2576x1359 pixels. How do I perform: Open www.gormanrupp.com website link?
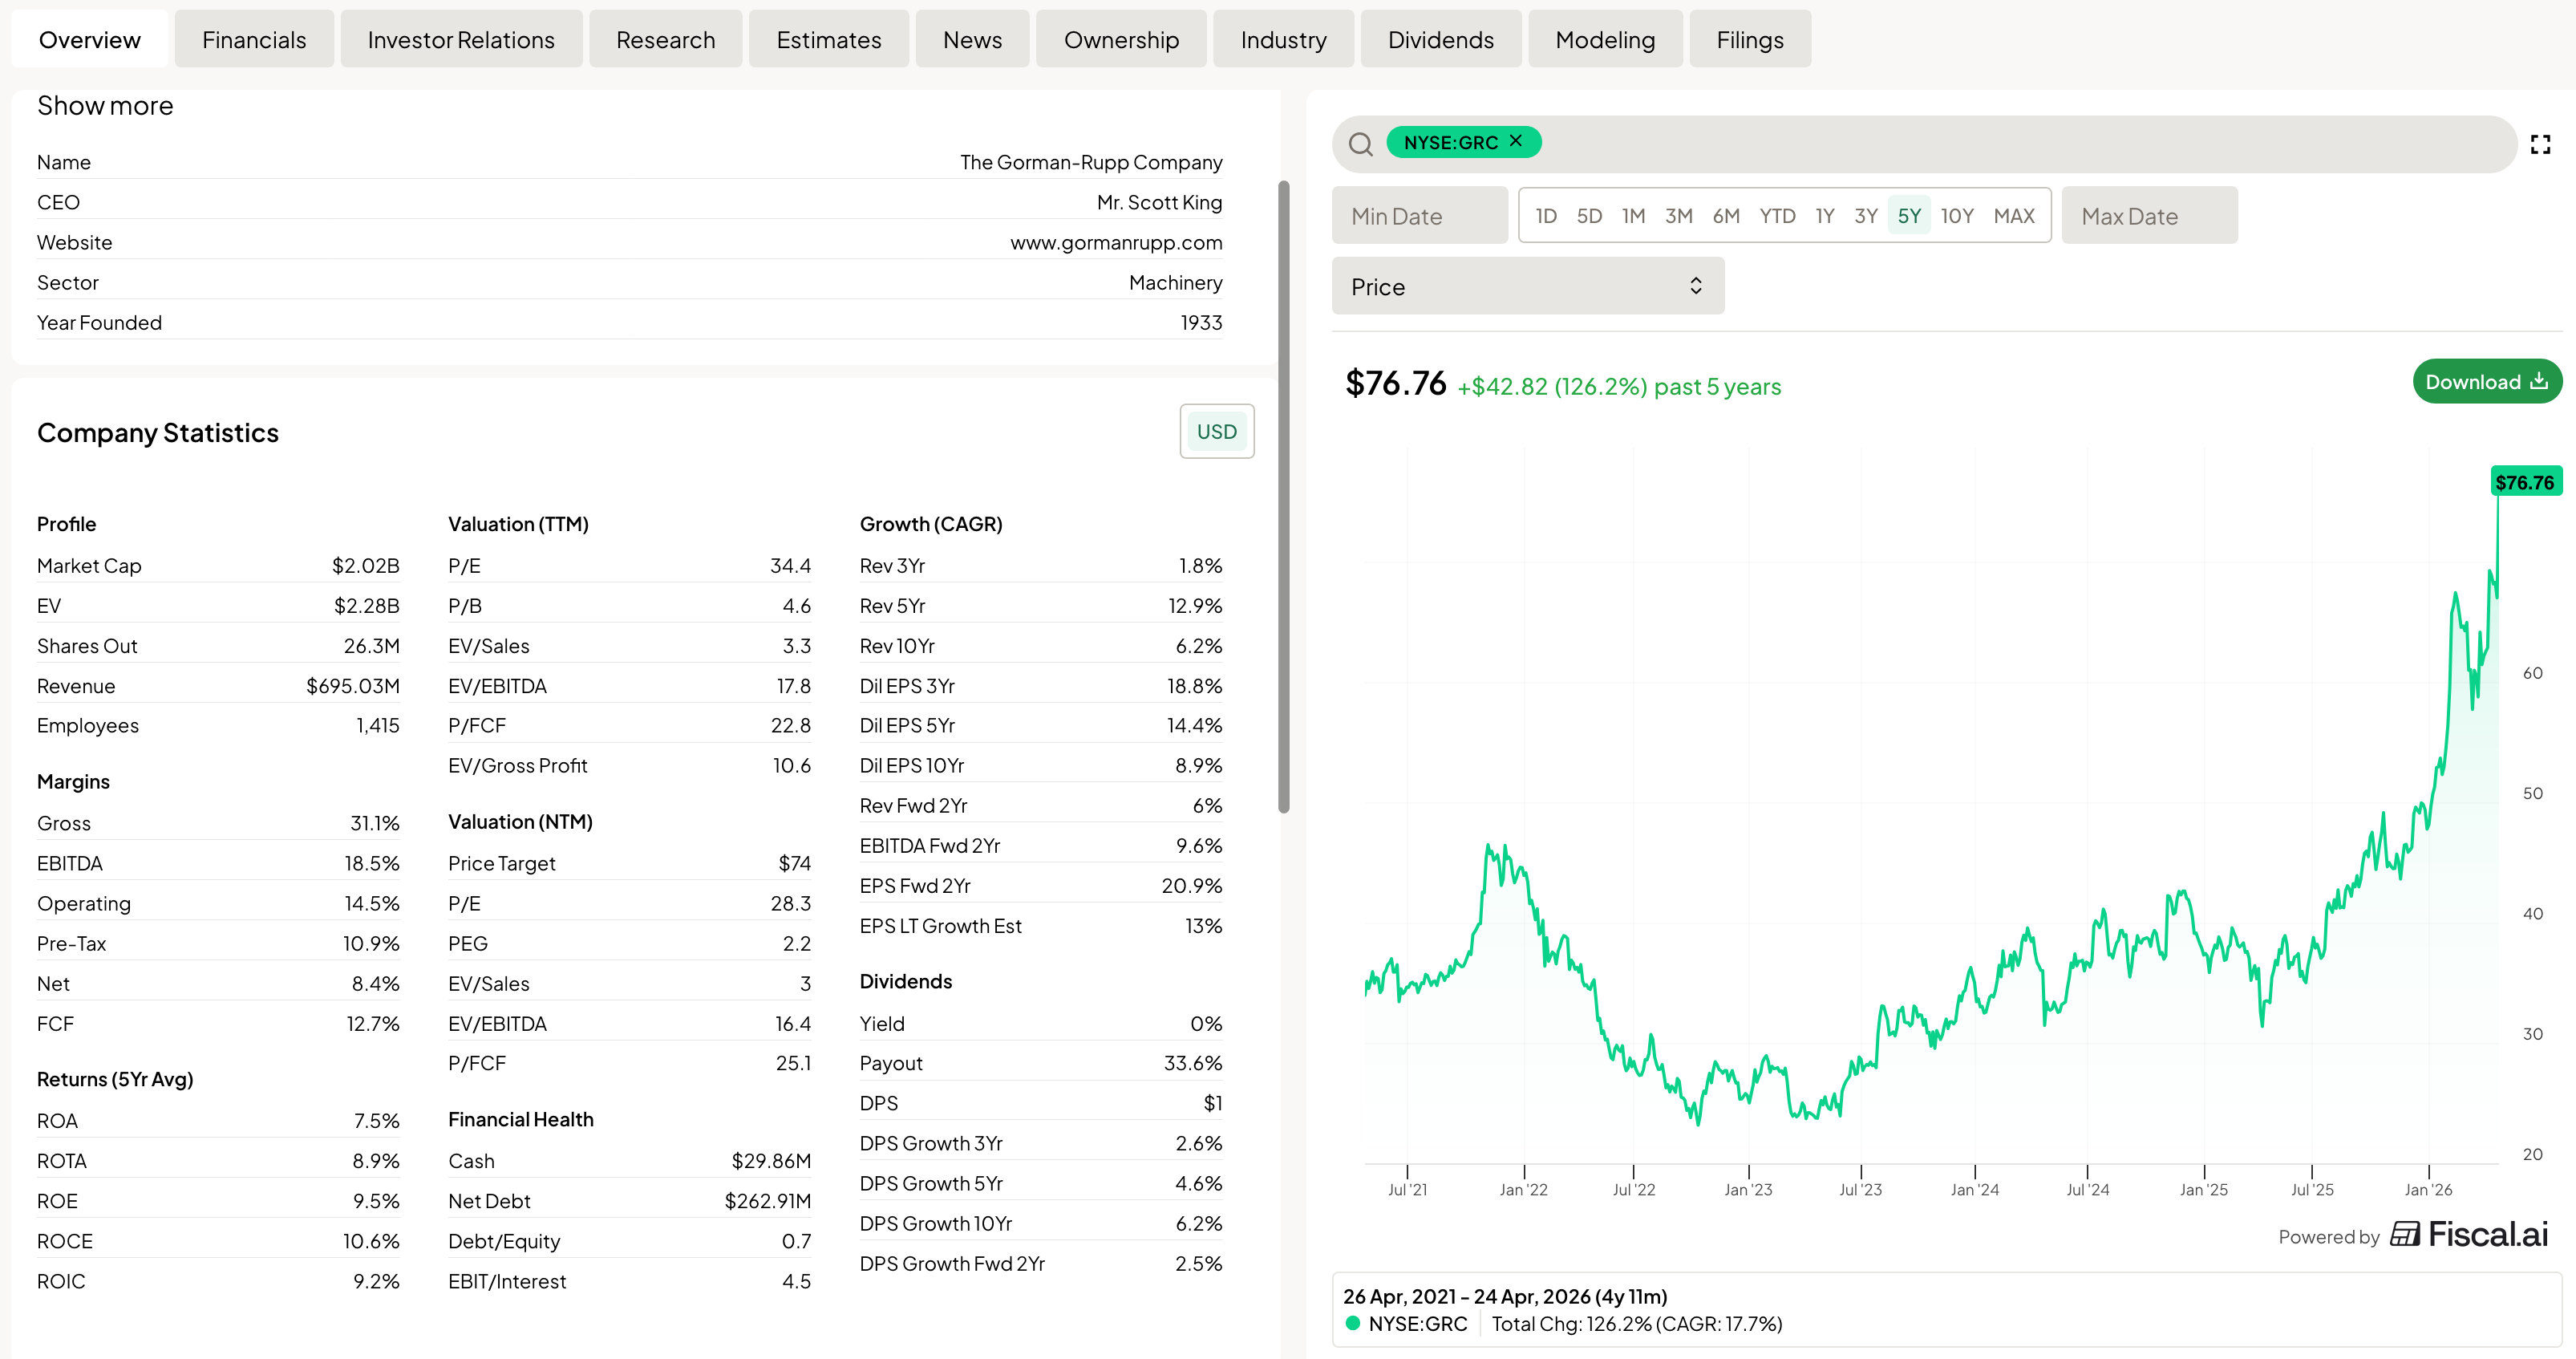click(x=1115, y=243)
